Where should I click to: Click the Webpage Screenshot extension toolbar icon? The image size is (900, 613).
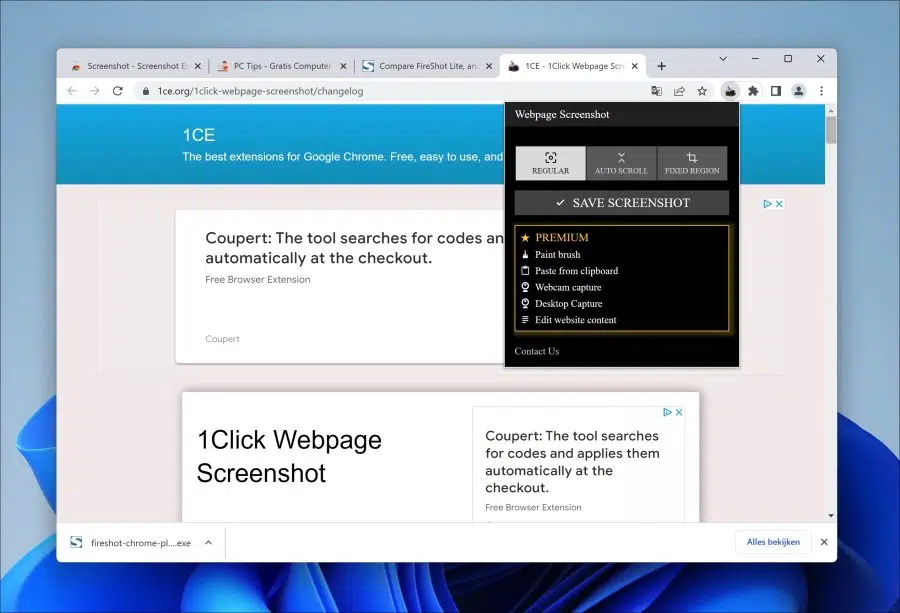pyautogui.click(x=730, y=91)
